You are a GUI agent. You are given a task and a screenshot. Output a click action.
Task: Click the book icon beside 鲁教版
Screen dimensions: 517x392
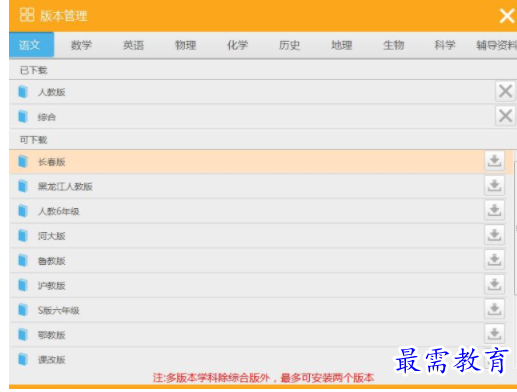(23, 261)
